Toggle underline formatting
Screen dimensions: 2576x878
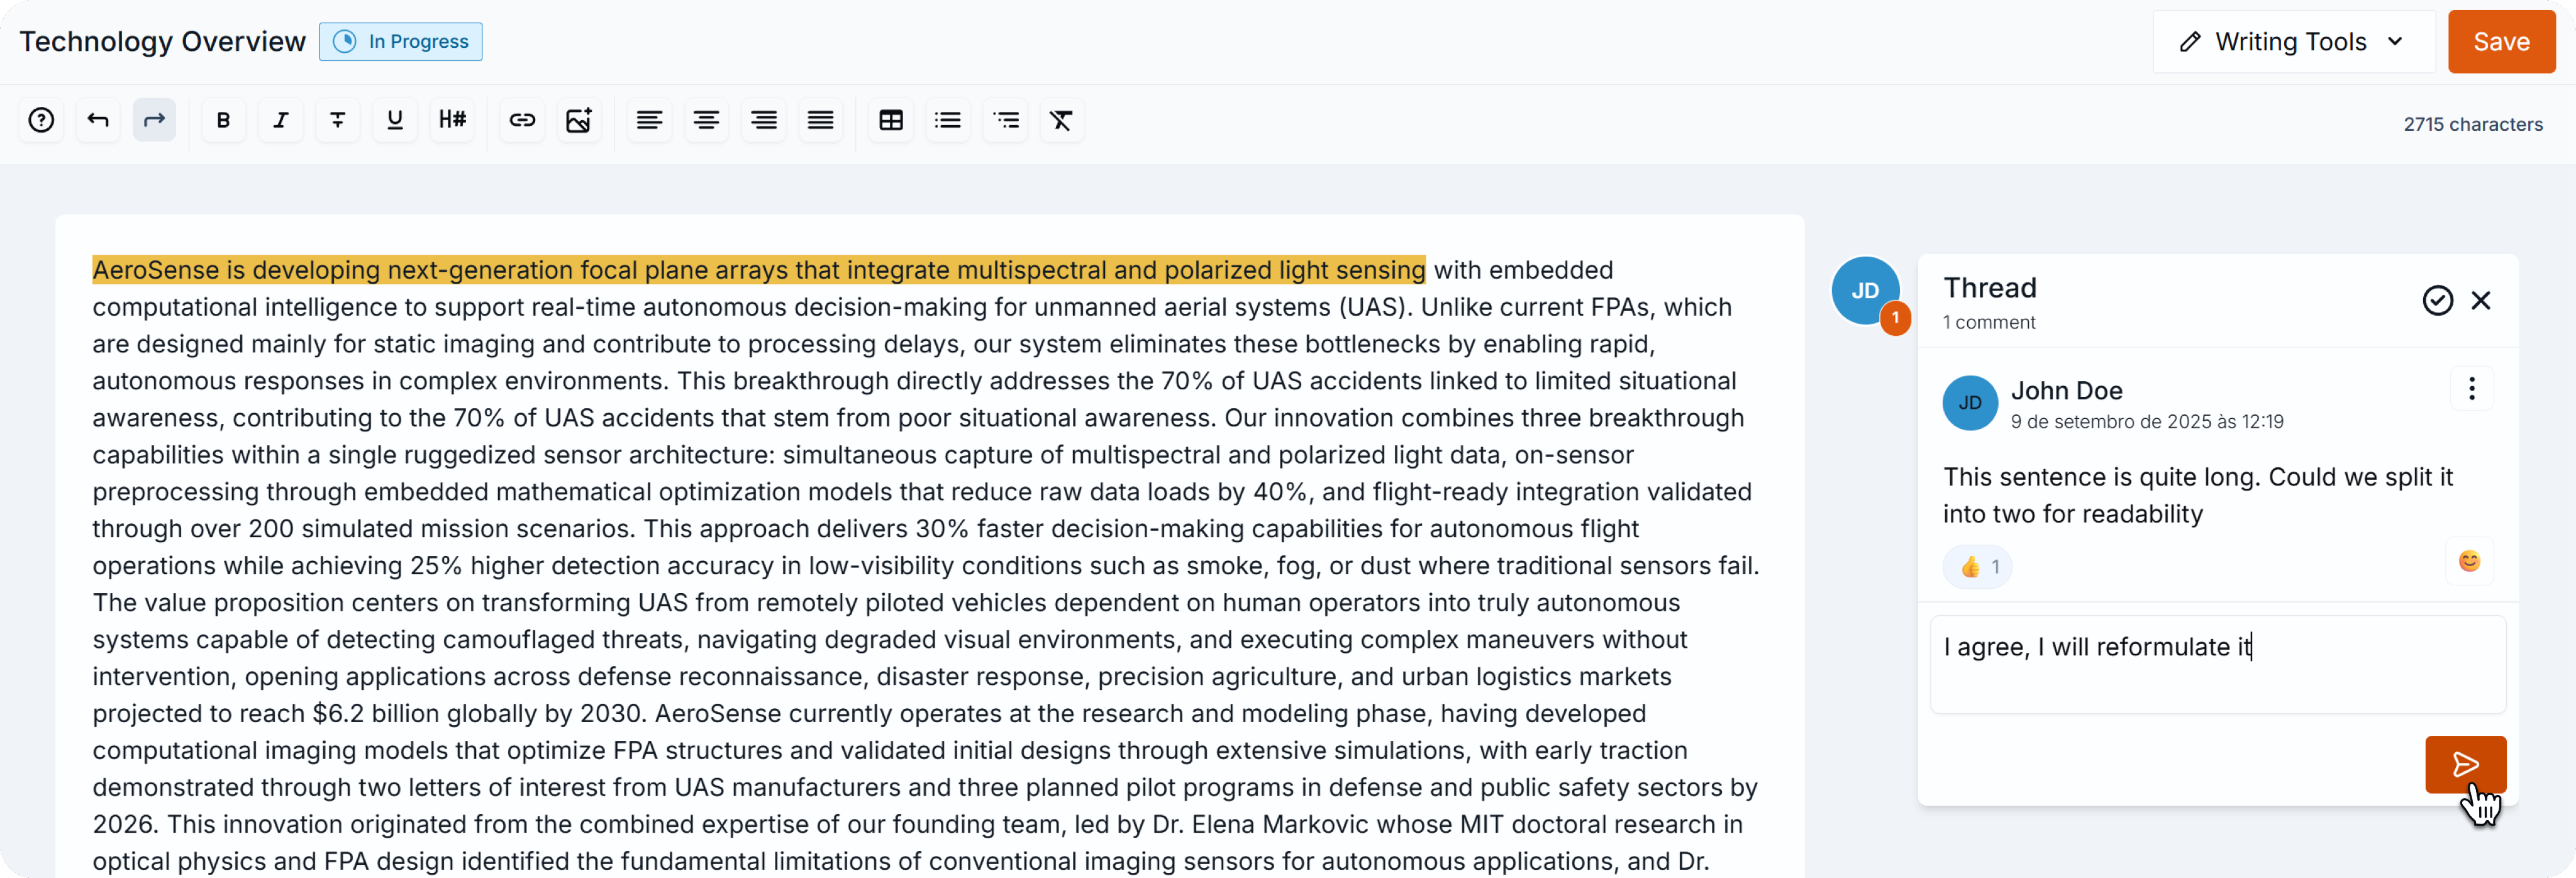coord(395,121)
